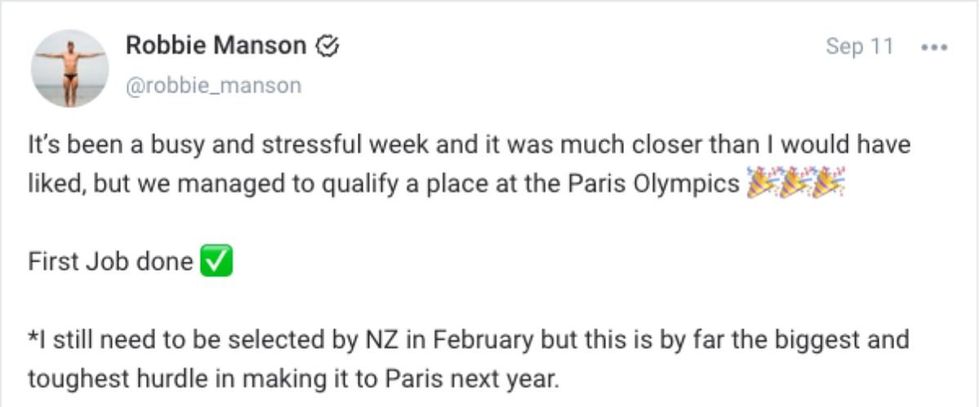Click the "First Job done" text
Viewport: 980px width, 407px height.
click(x=110, y=262)
